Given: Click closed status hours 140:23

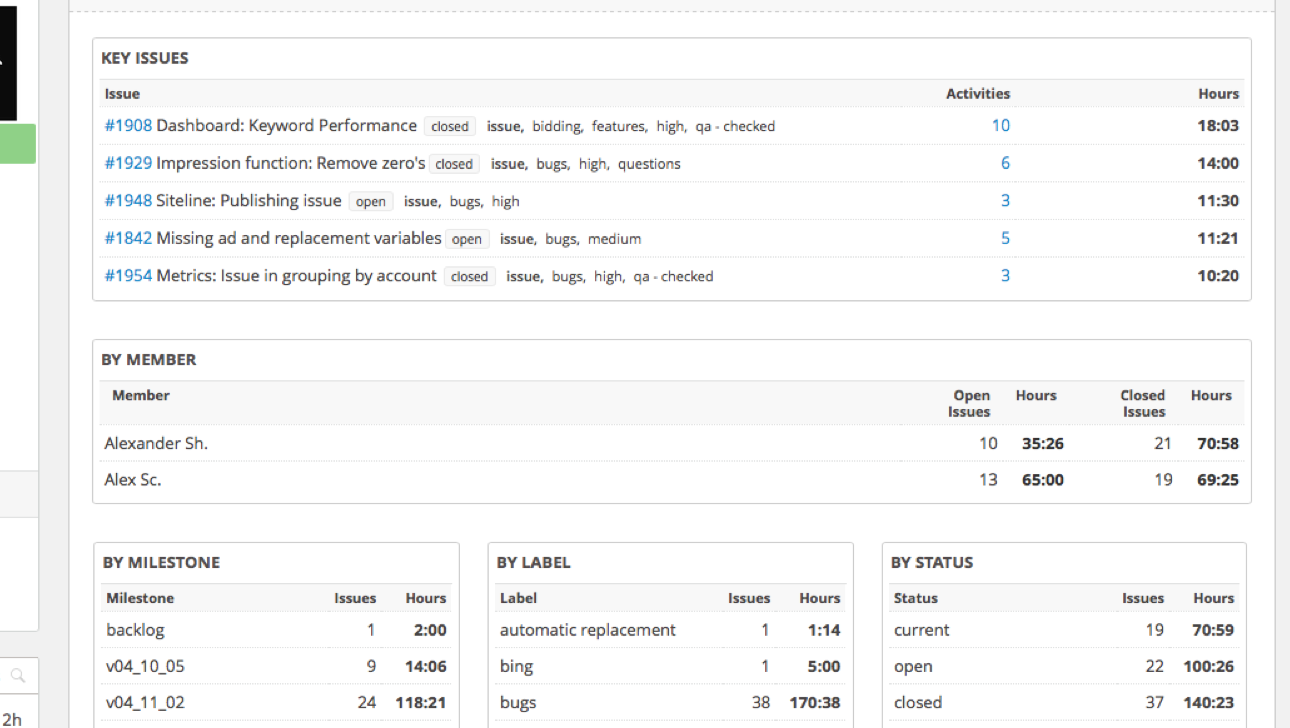Looking at the screenshot, I should [x=1209, y=702].
